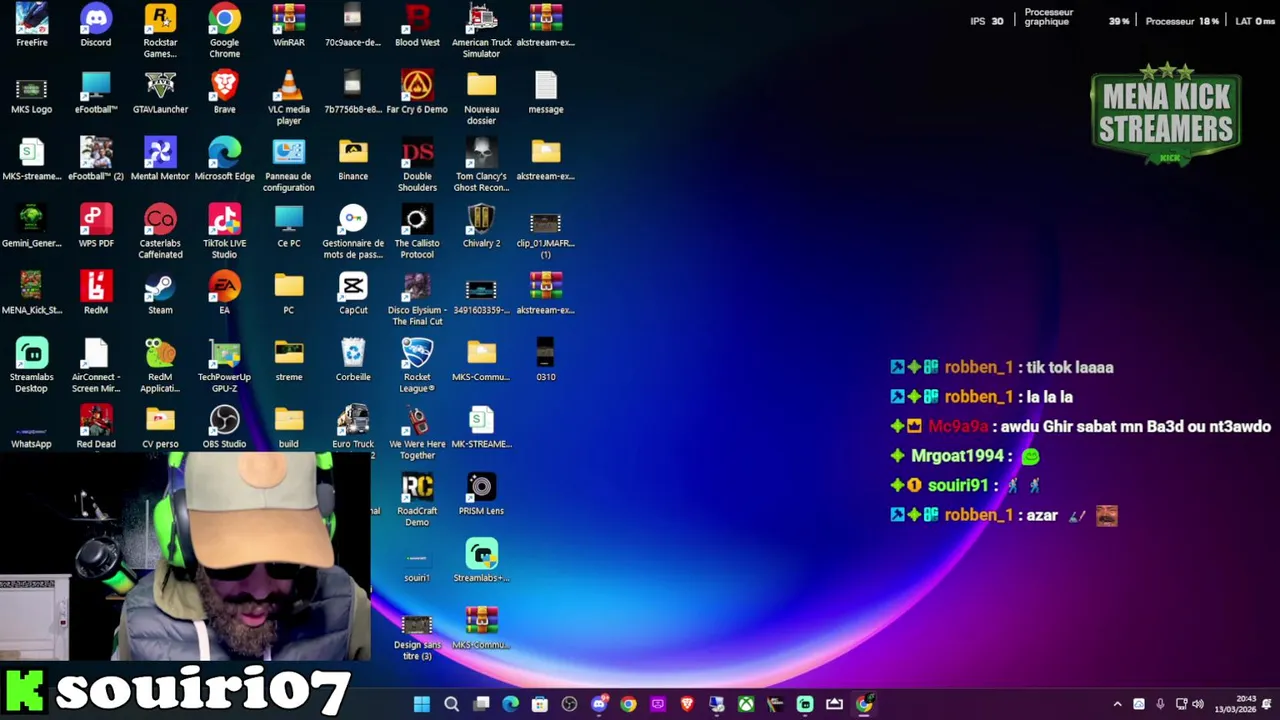Open the notification bell in the tray
The image size is (1280, 720).
coord(1267,704)
